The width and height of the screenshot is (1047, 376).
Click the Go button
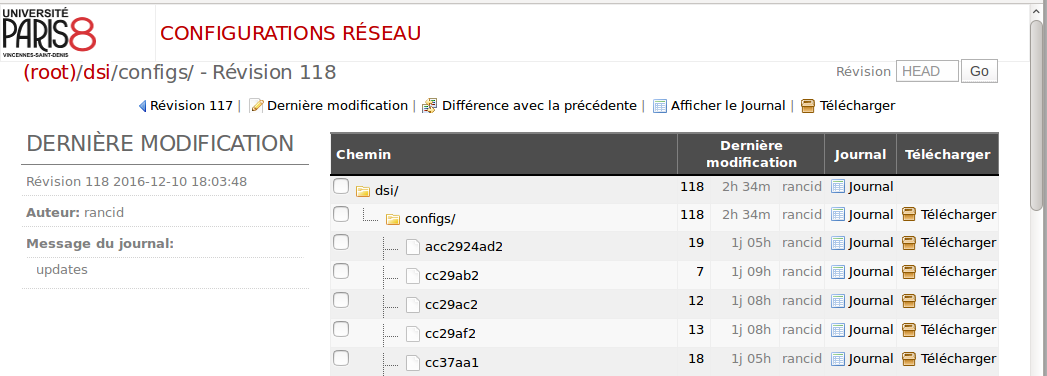coord(979,71)
